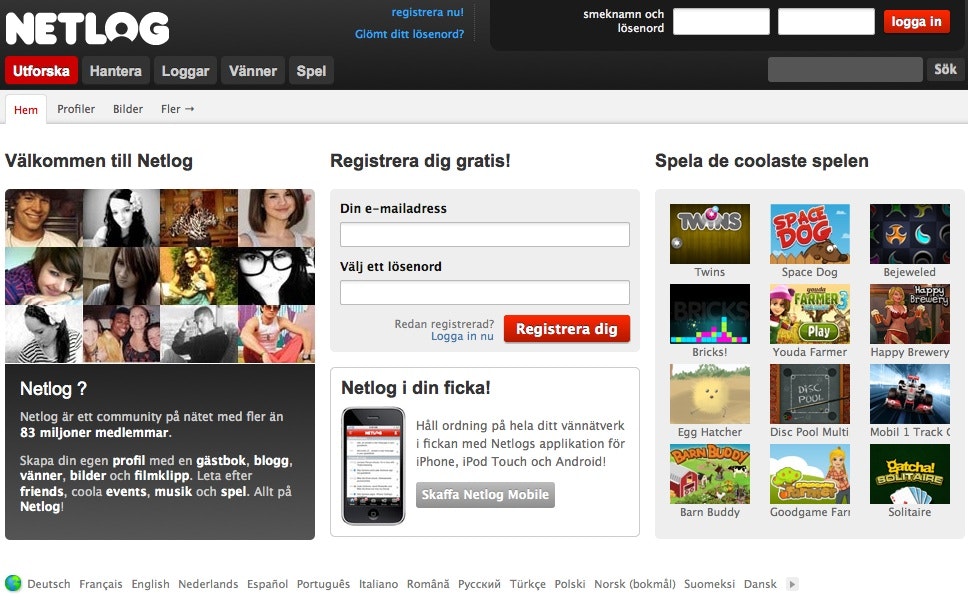Expand the Fler menu

(x=177, y=109)
